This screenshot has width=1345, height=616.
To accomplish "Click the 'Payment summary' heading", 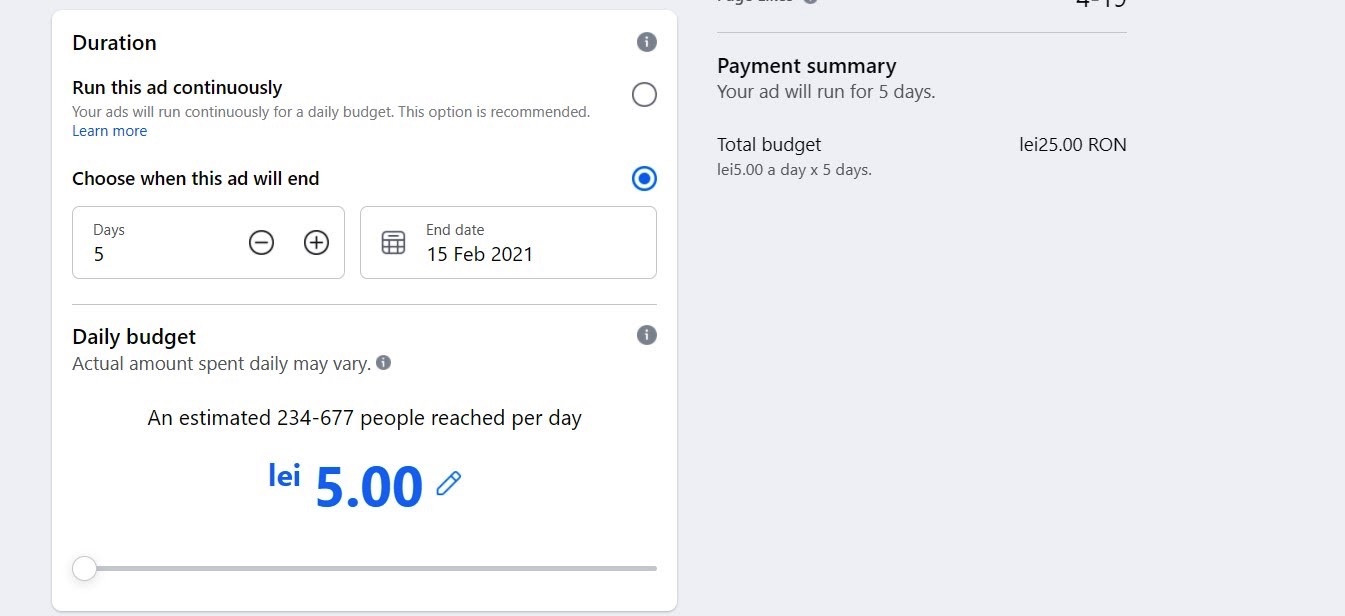I will pos(806,66).
